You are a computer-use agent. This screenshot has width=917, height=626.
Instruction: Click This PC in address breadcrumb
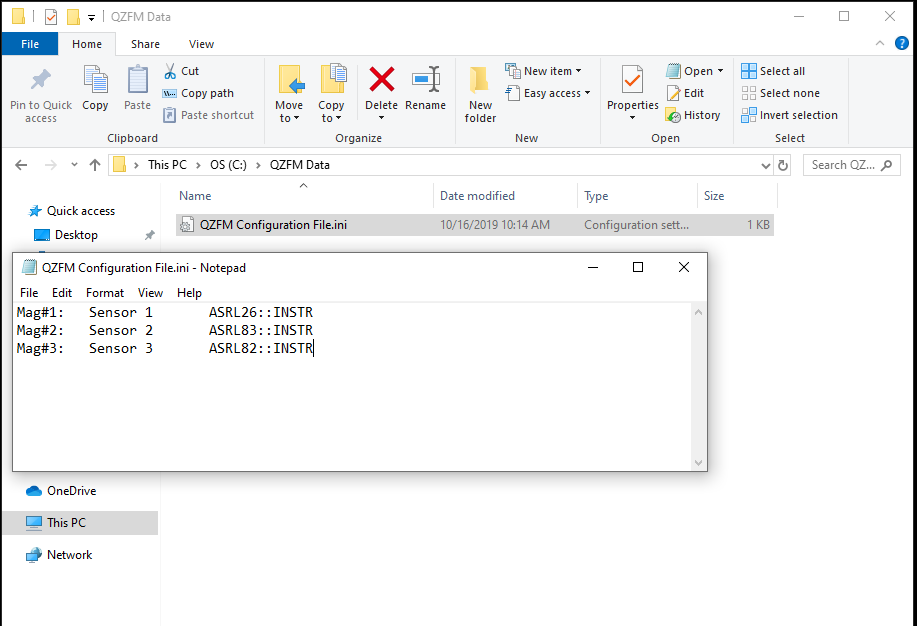click(x=167, y=165)
